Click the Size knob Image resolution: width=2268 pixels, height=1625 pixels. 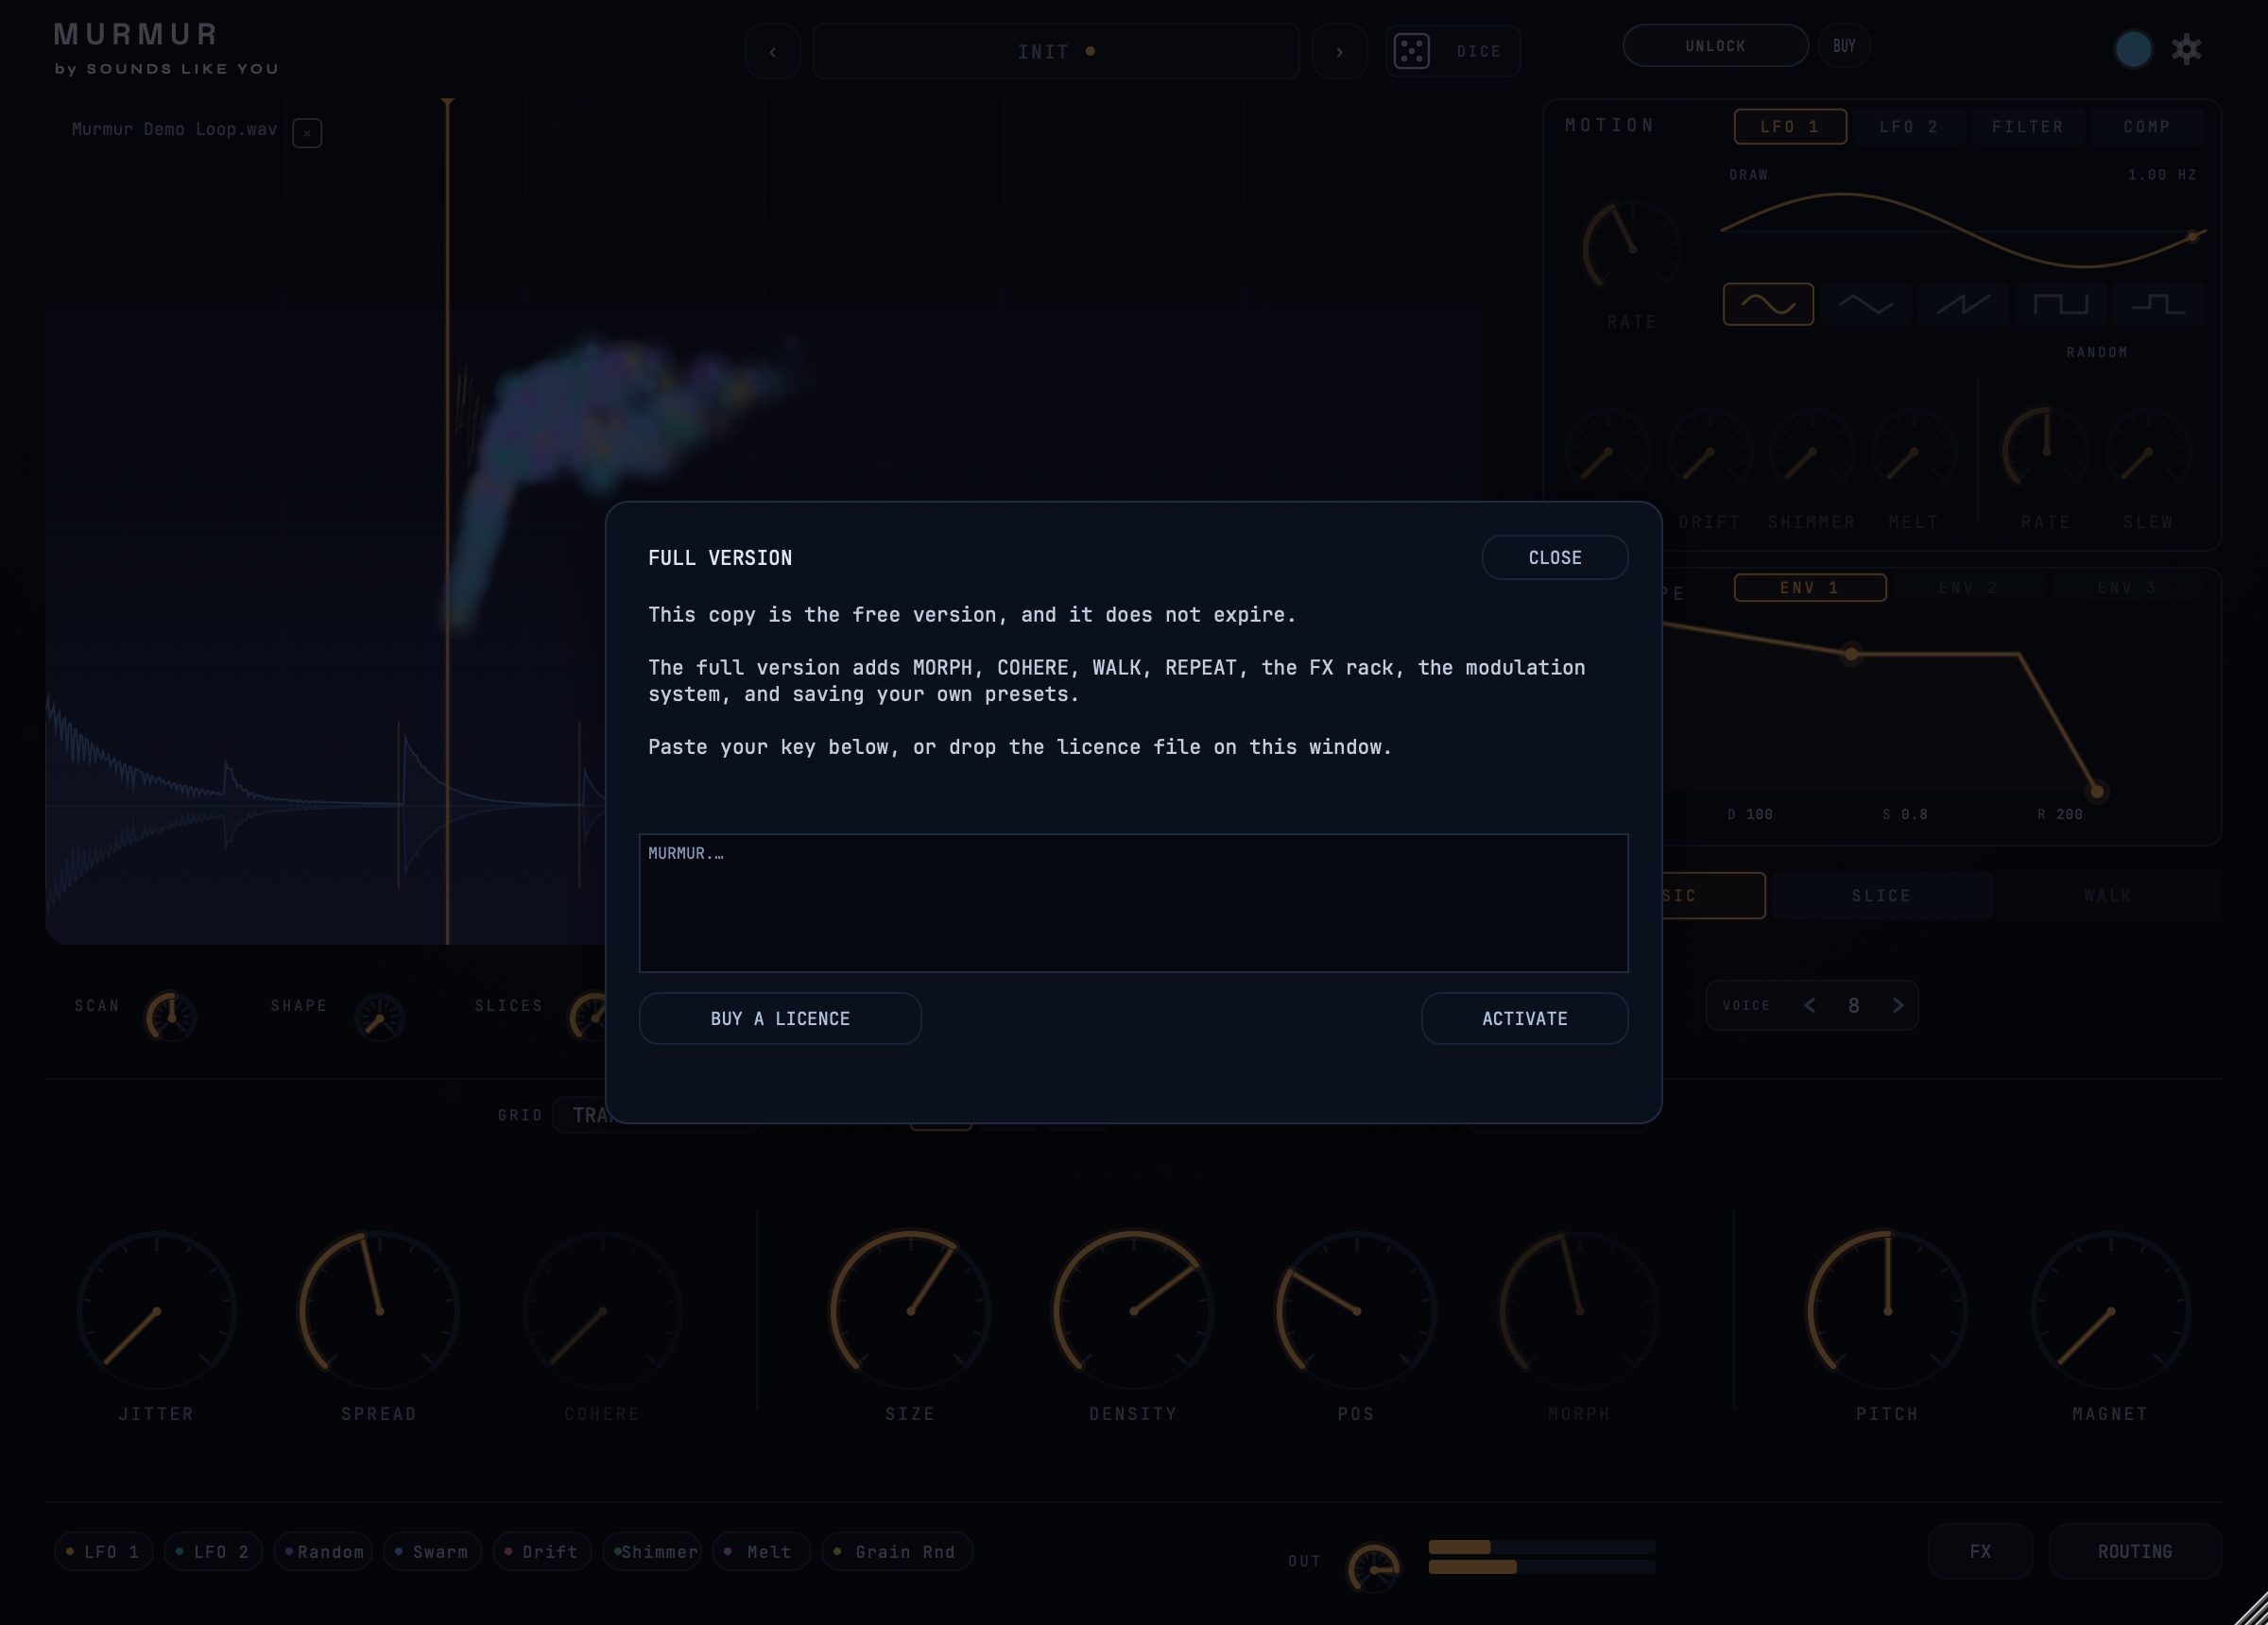pos(910,1310)
